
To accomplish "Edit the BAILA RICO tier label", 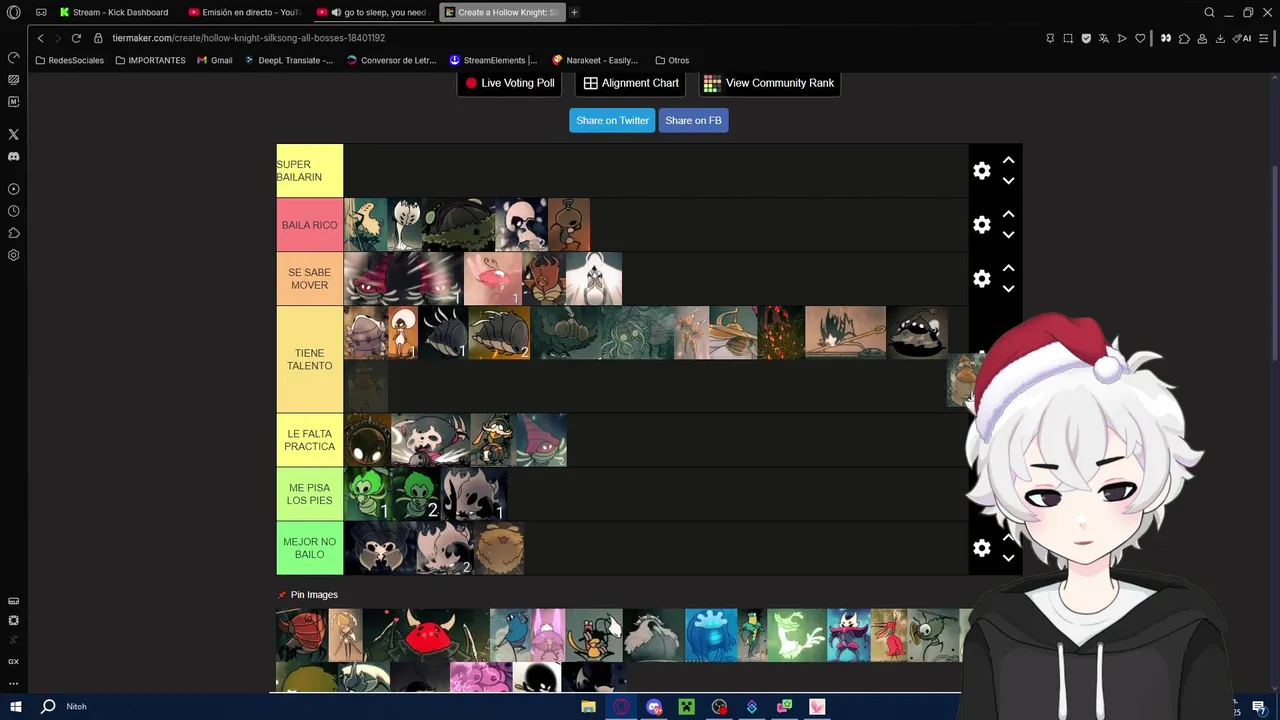I will (x=310, y=225).
